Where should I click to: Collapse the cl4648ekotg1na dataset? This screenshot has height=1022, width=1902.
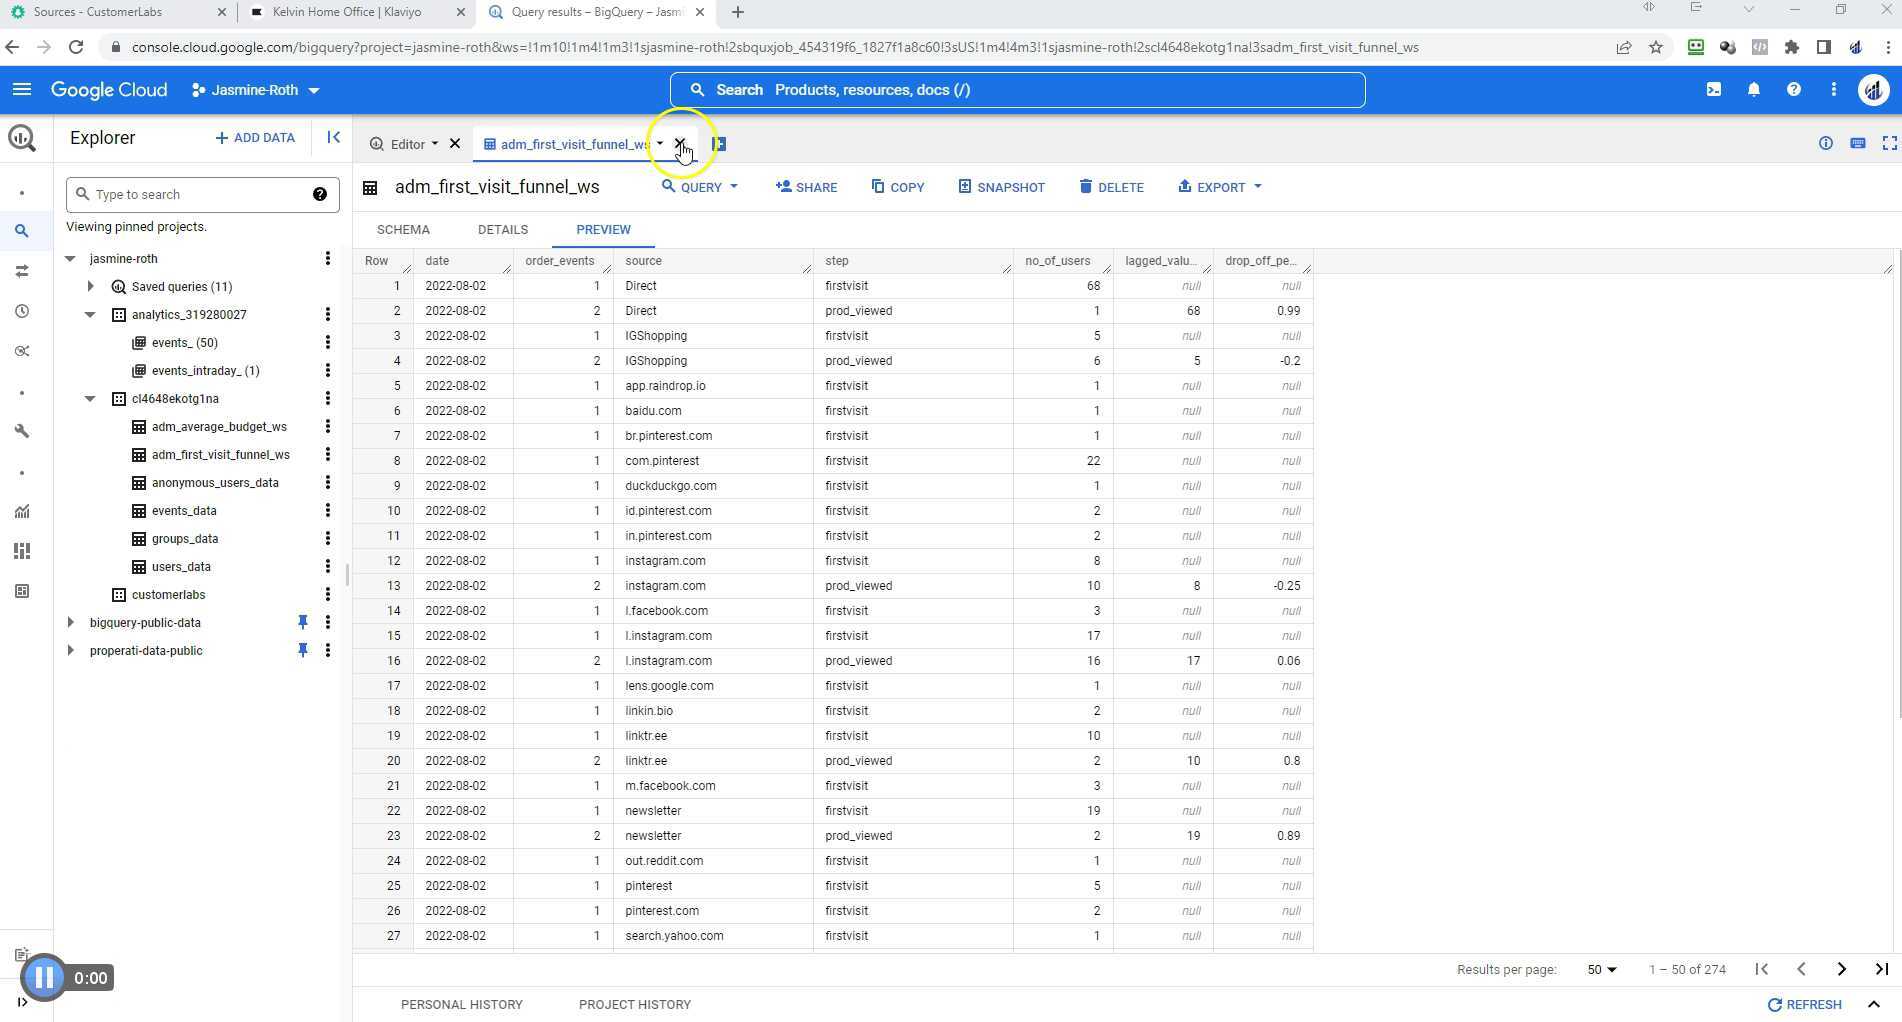[x=89, y=398]
